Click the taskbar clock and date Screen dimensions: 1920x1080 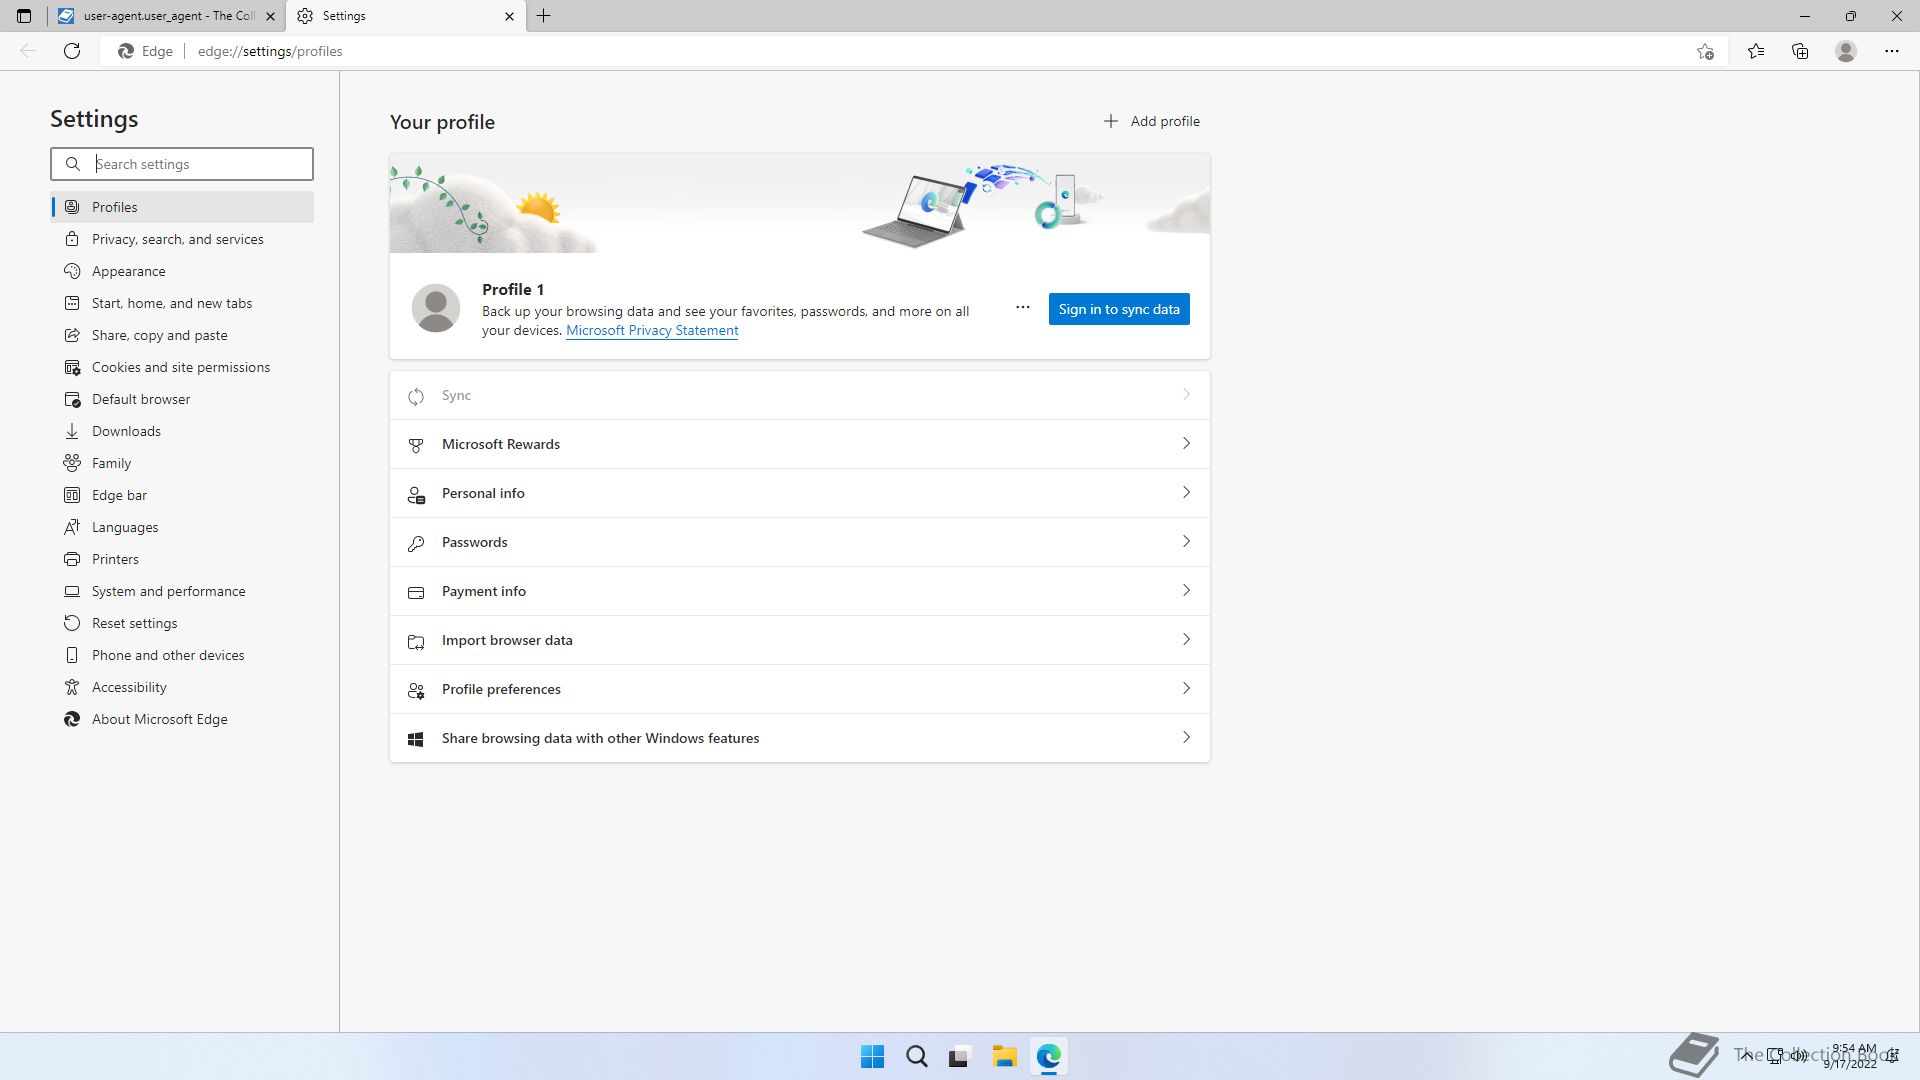coord(1851,1056)
